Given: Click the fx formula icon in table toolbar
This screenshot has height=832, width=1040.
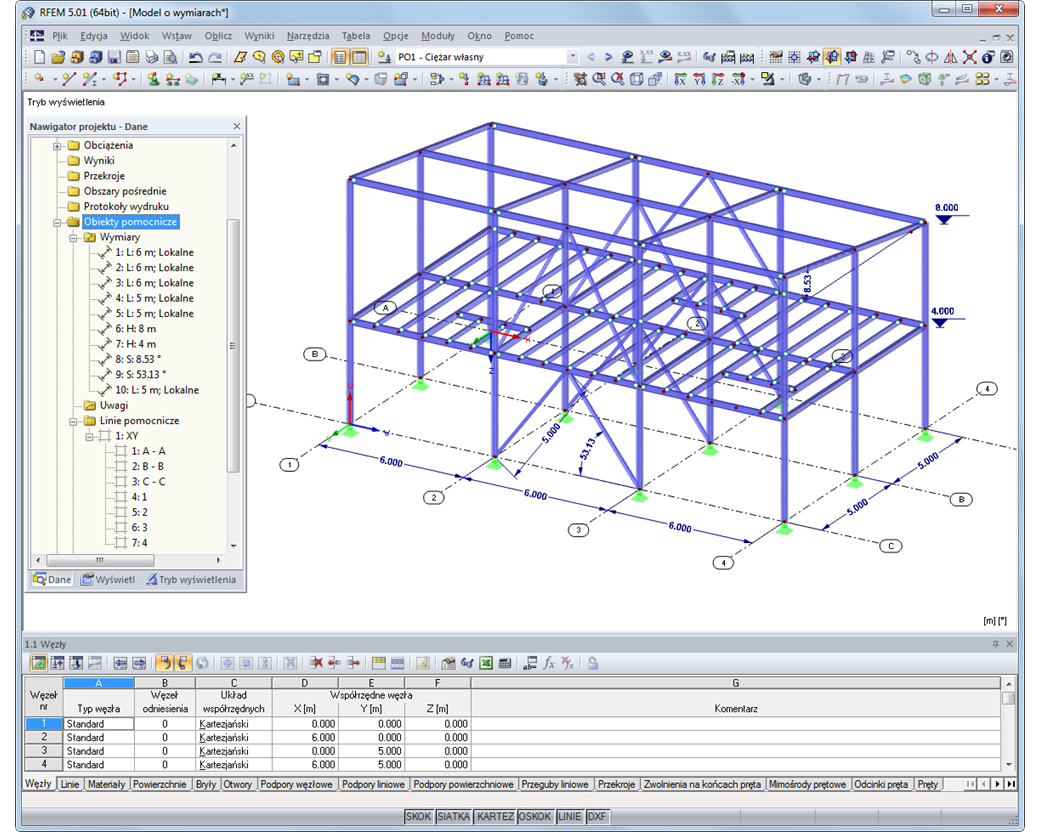Looking at the screenshot, I should [549, 663].
